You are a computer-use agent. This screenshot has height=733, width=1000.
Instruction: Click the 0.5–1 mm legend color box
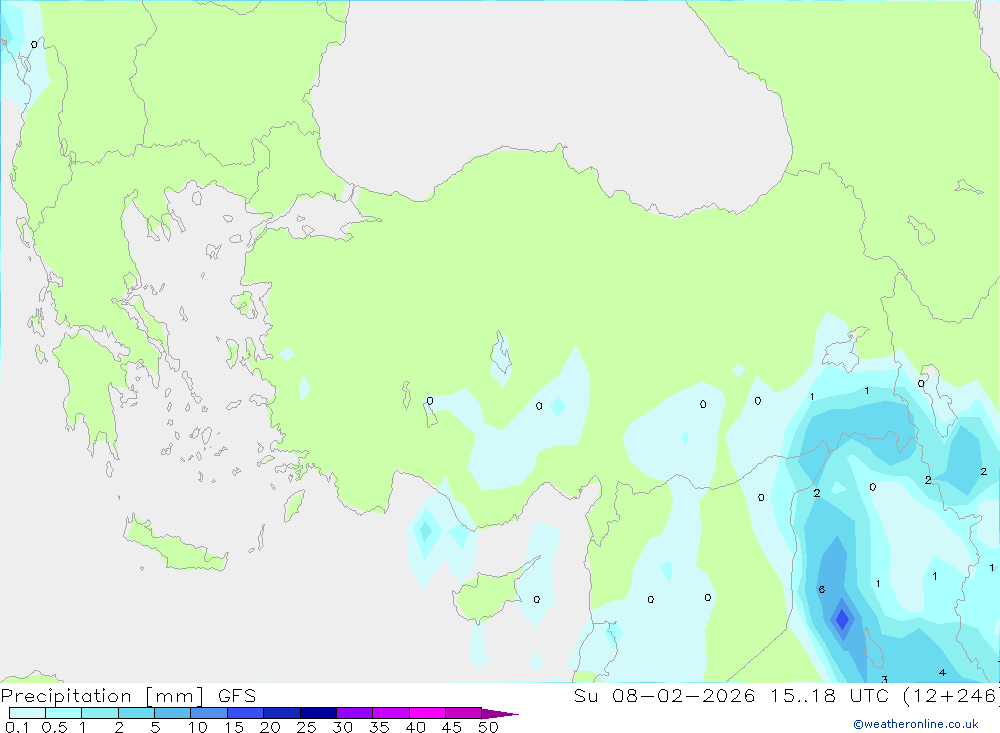[x=64, y=713]
